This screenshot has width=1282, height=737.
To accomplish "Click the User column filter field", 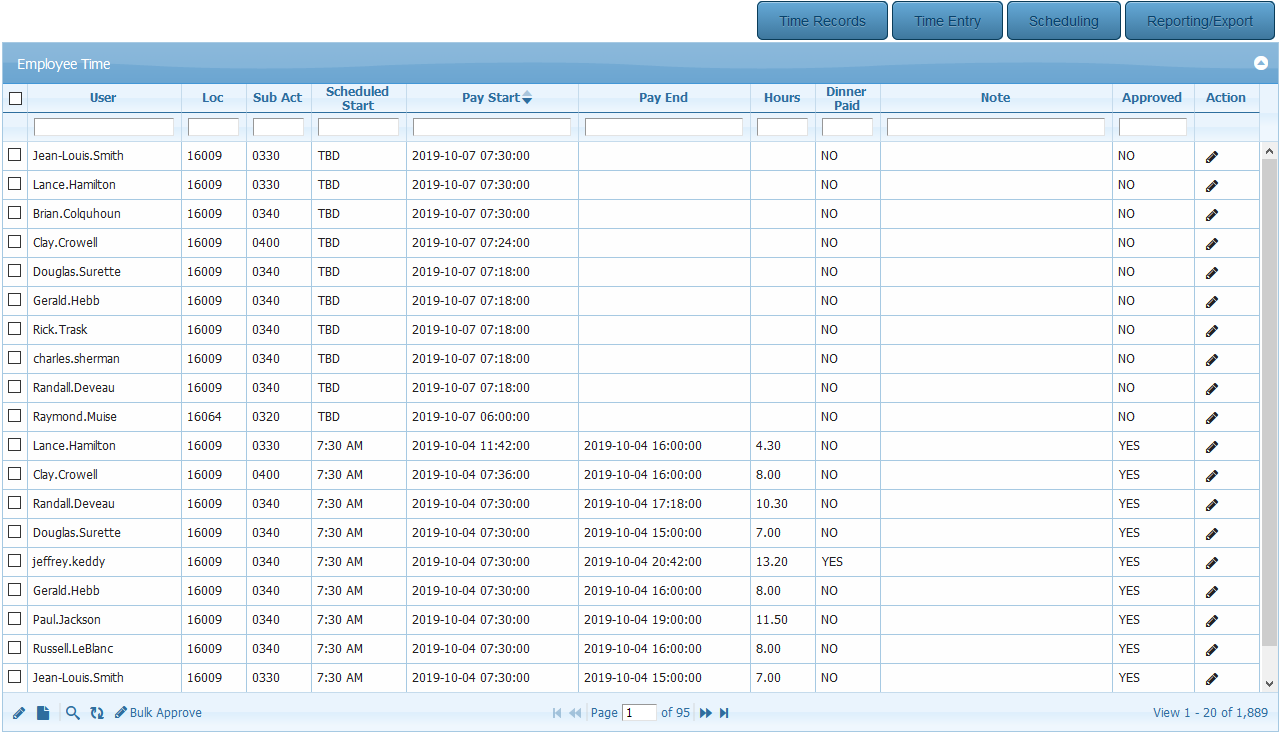I will point(104,127).
